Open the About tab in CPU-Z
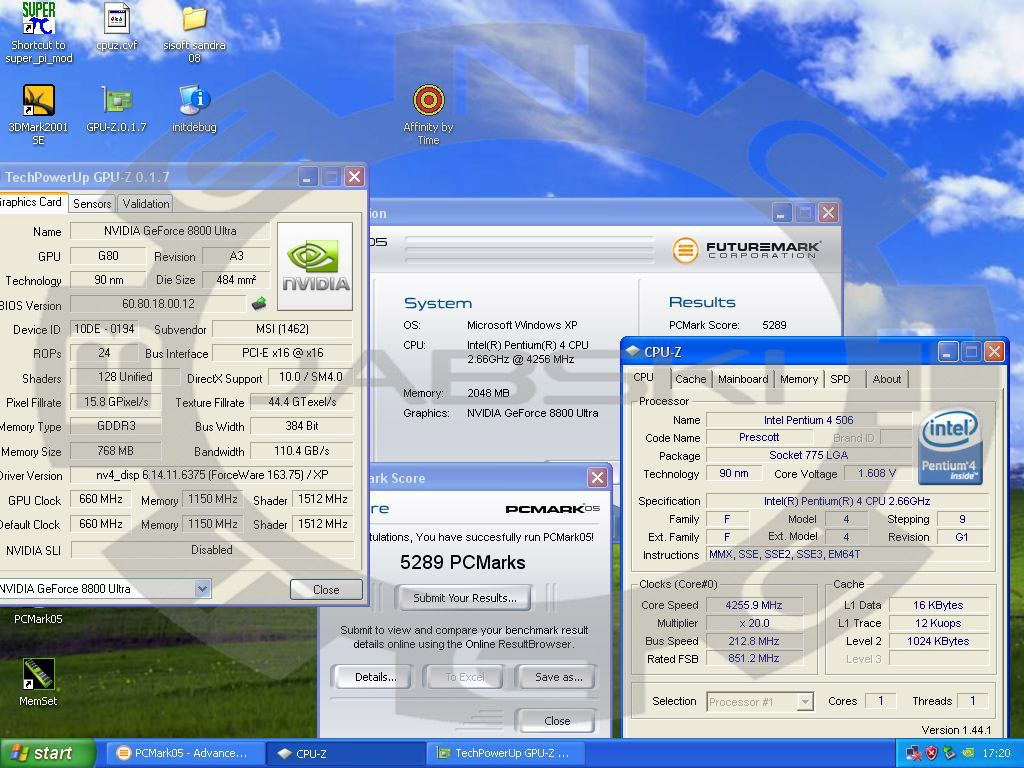Image resolution: width=1024 pixels, height=768 pixels. (x=887, y=379)
